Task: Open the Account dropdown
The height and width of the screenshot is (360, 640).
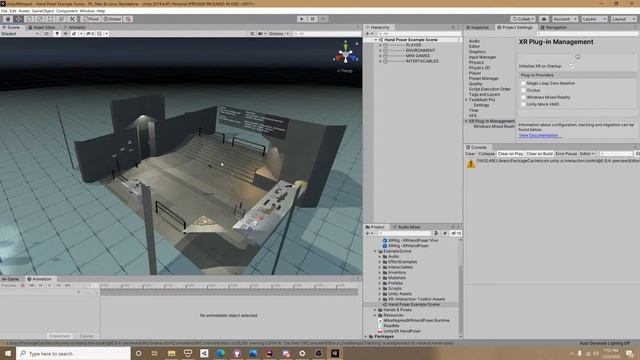Action: 564,19
